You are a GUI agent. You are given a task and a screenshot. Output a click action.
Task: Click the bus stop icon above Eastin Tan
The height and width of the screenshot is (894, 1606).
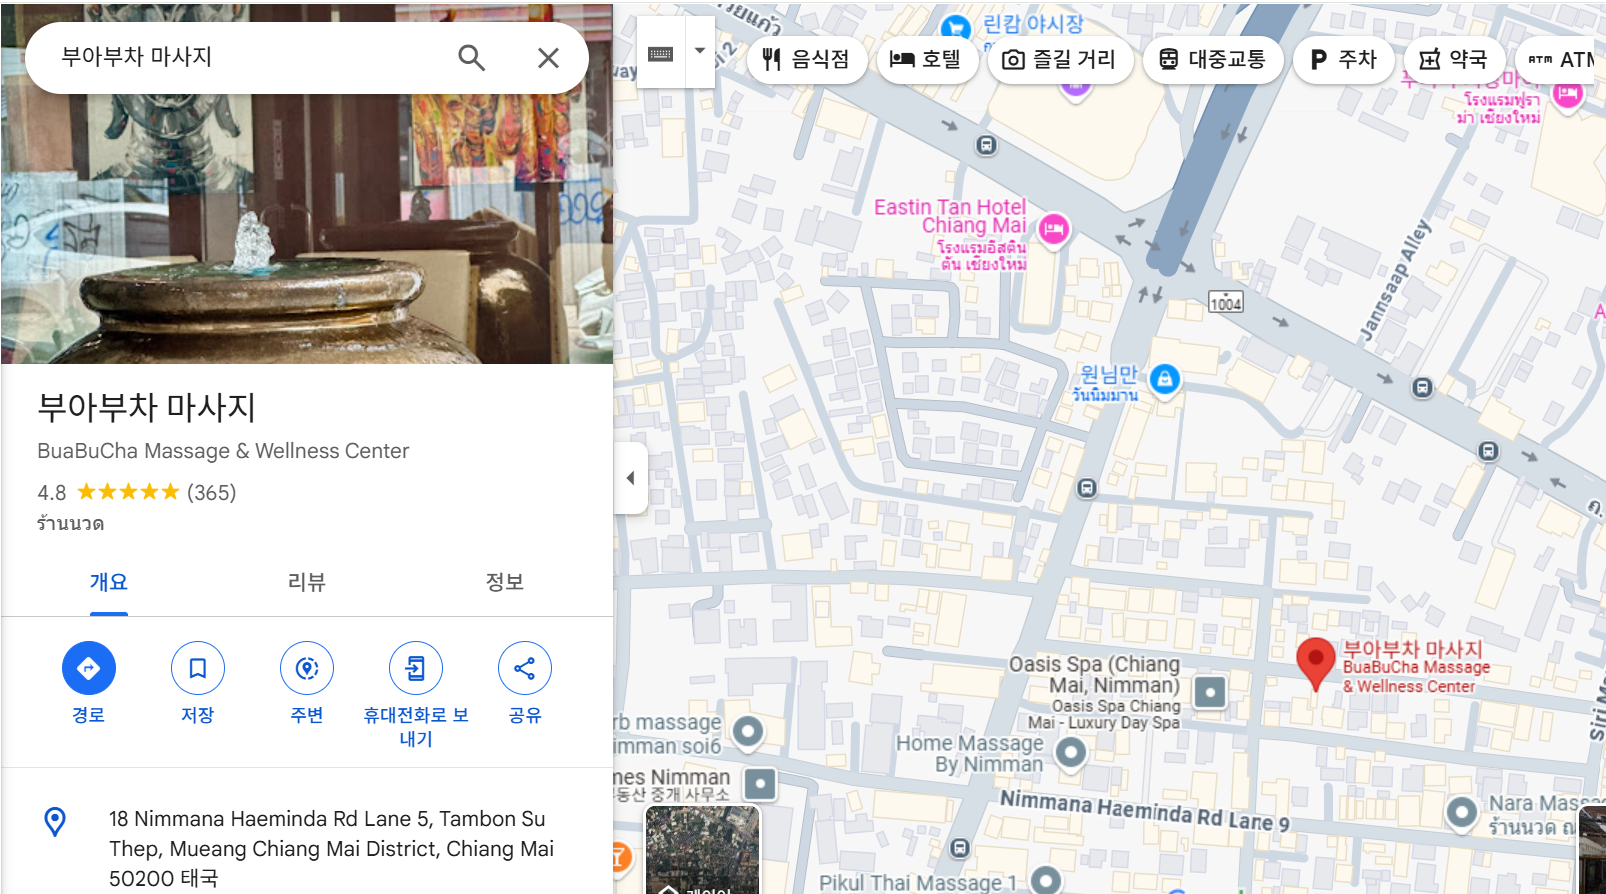pyautogui.click(x=987, y=146)
